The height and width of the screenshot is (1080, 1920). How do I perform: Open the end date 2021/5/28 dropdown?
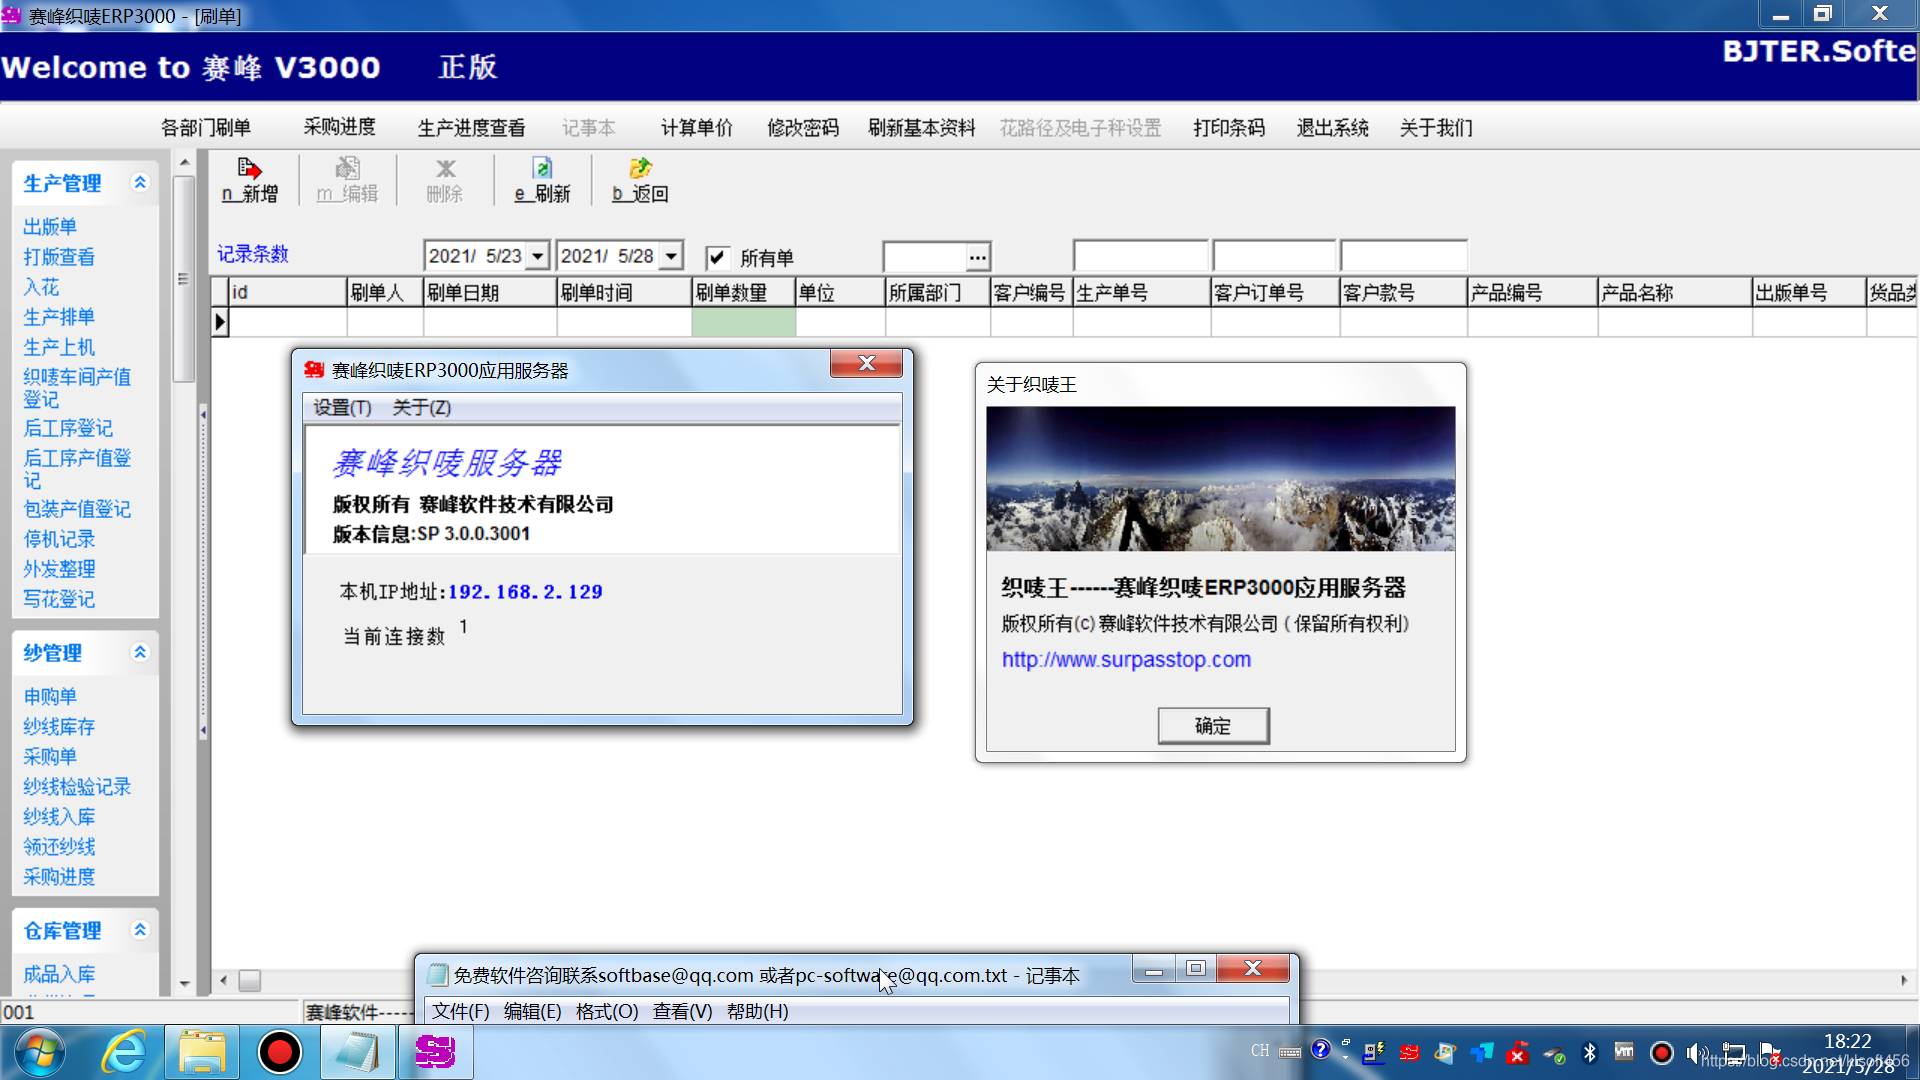pyautogui.click(x=672, y=257)
